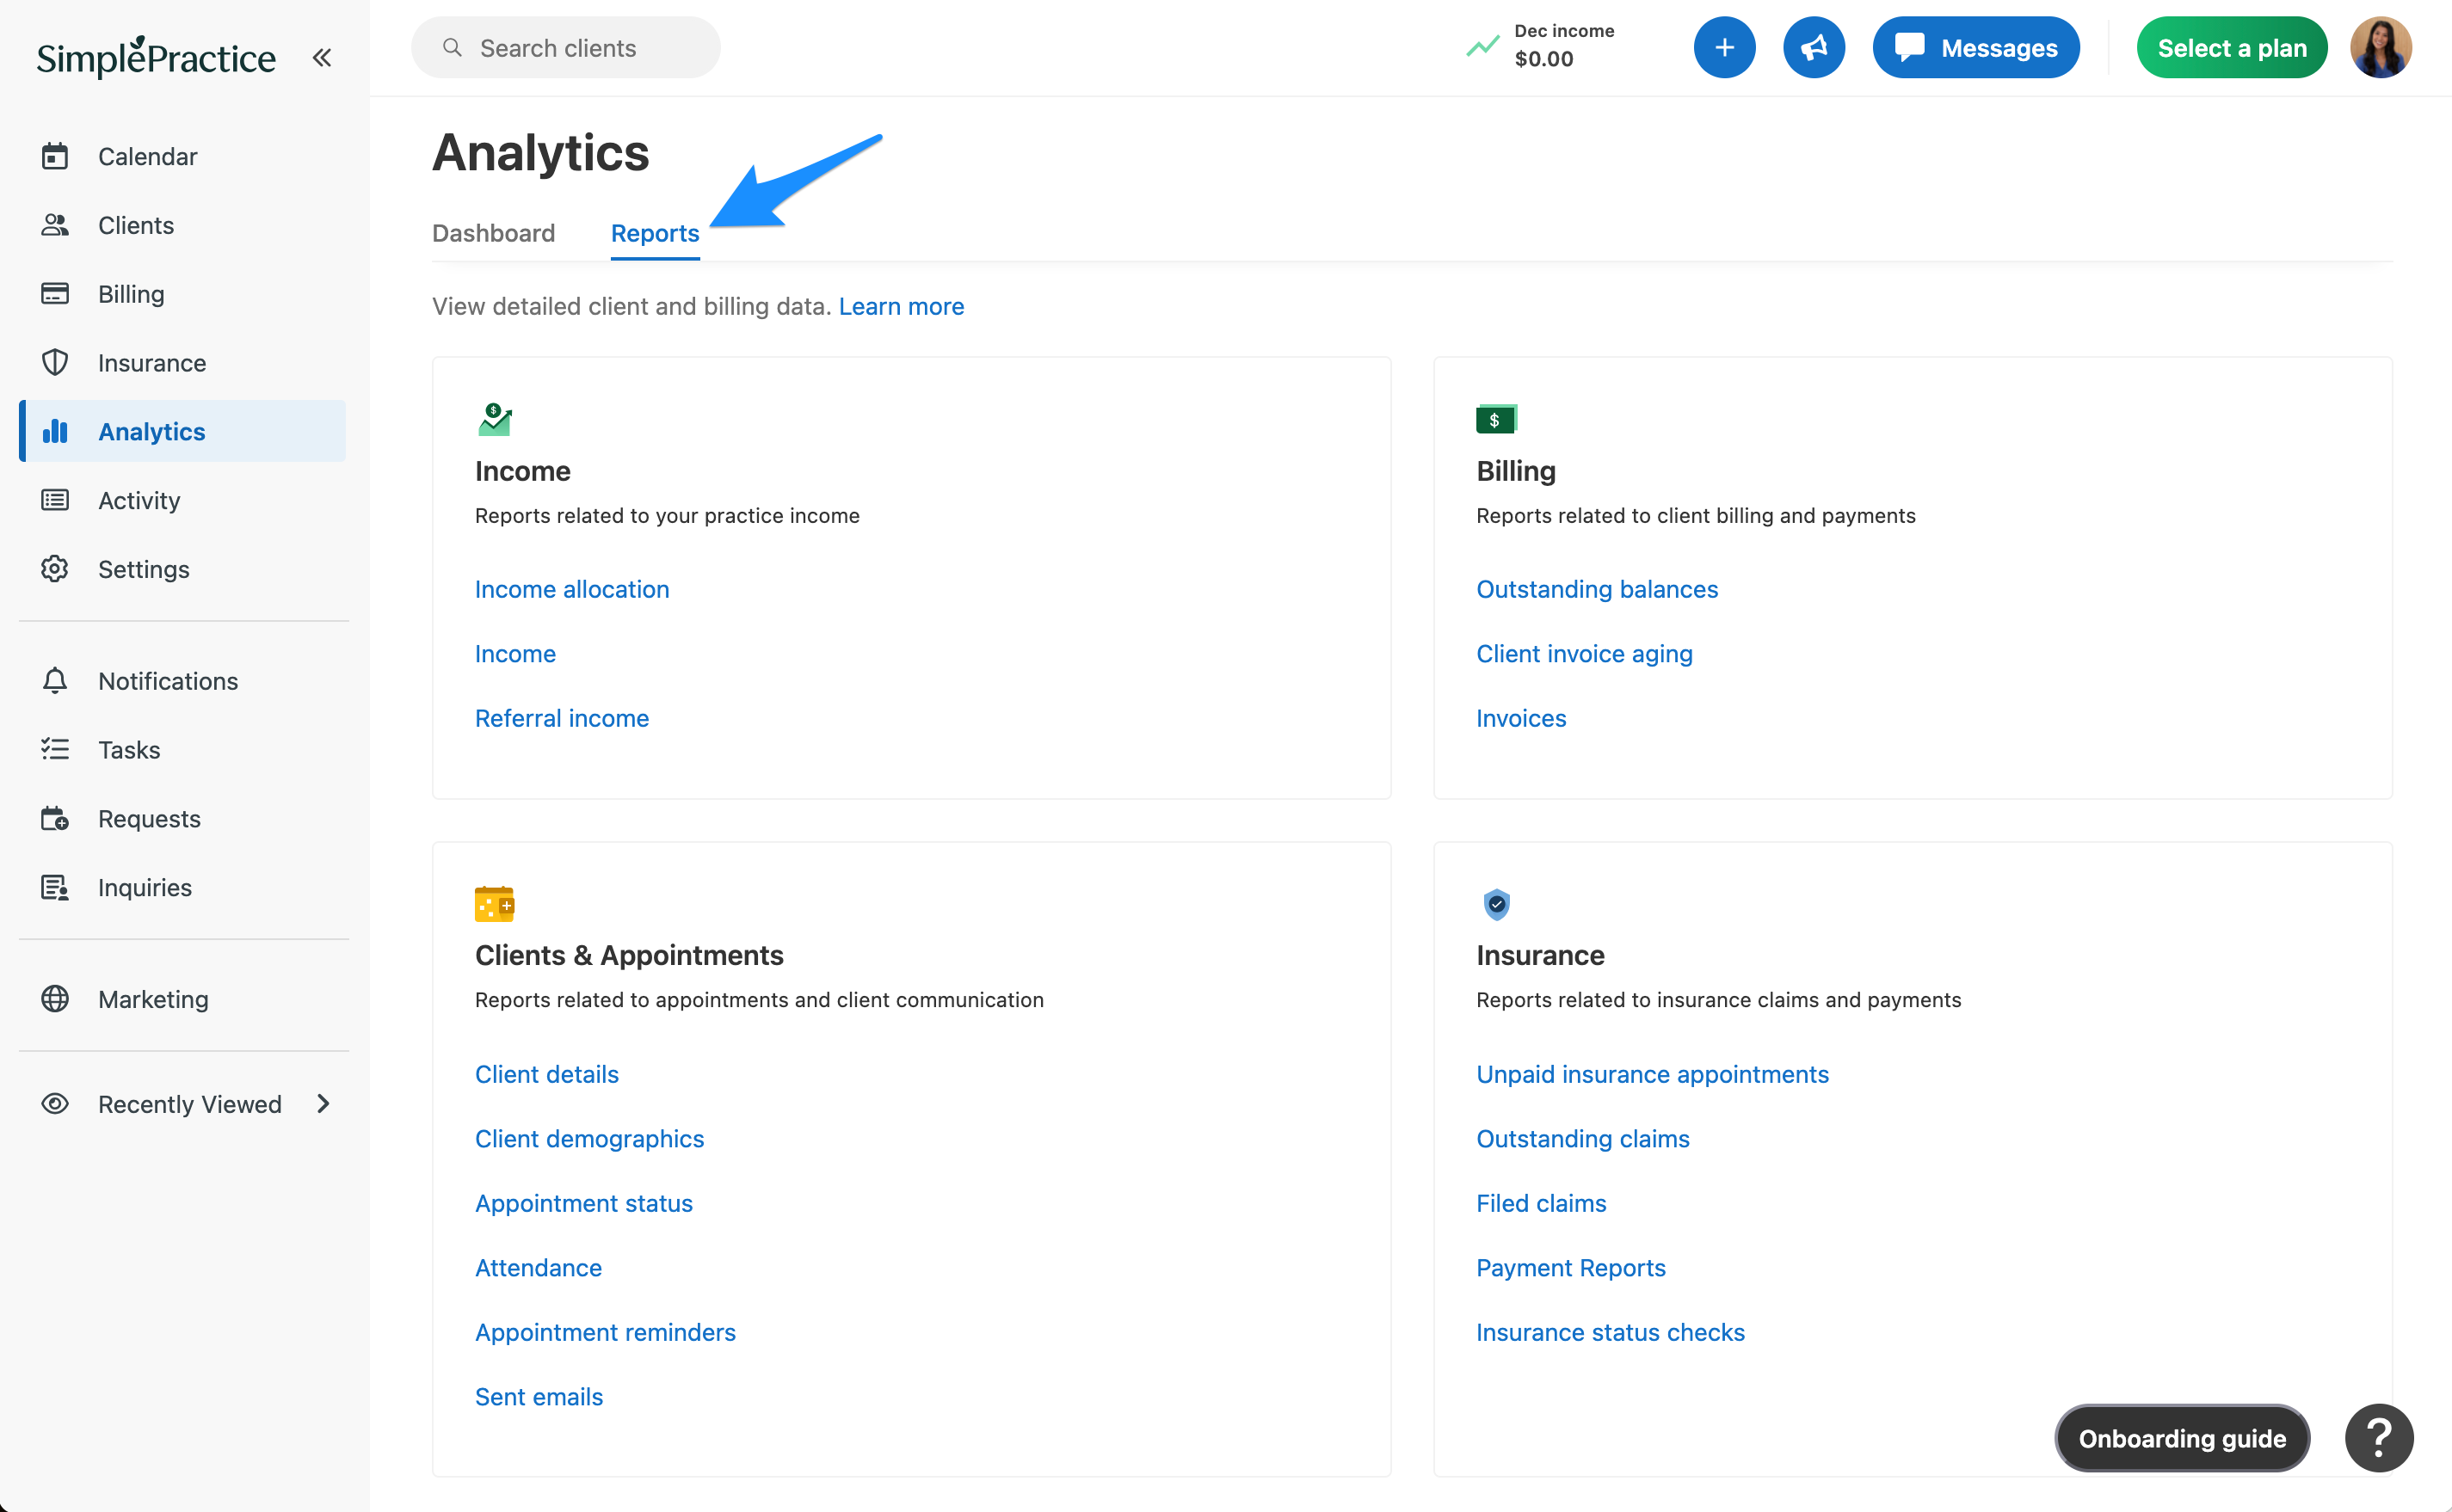The image size is (2452, 1512).
Task: Open the help question mark icon
Action: click(2378, 1438)
